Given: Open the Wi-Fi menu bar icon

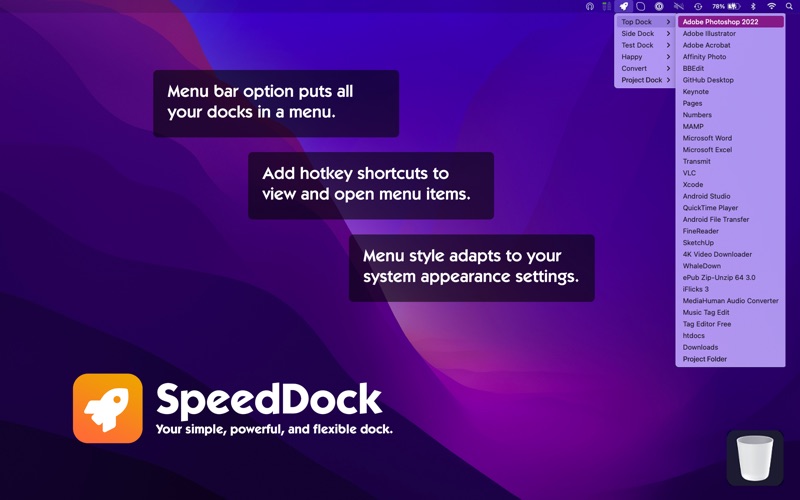Looking at the screenshot, I should pyautogui.click(x=771, y=6).
